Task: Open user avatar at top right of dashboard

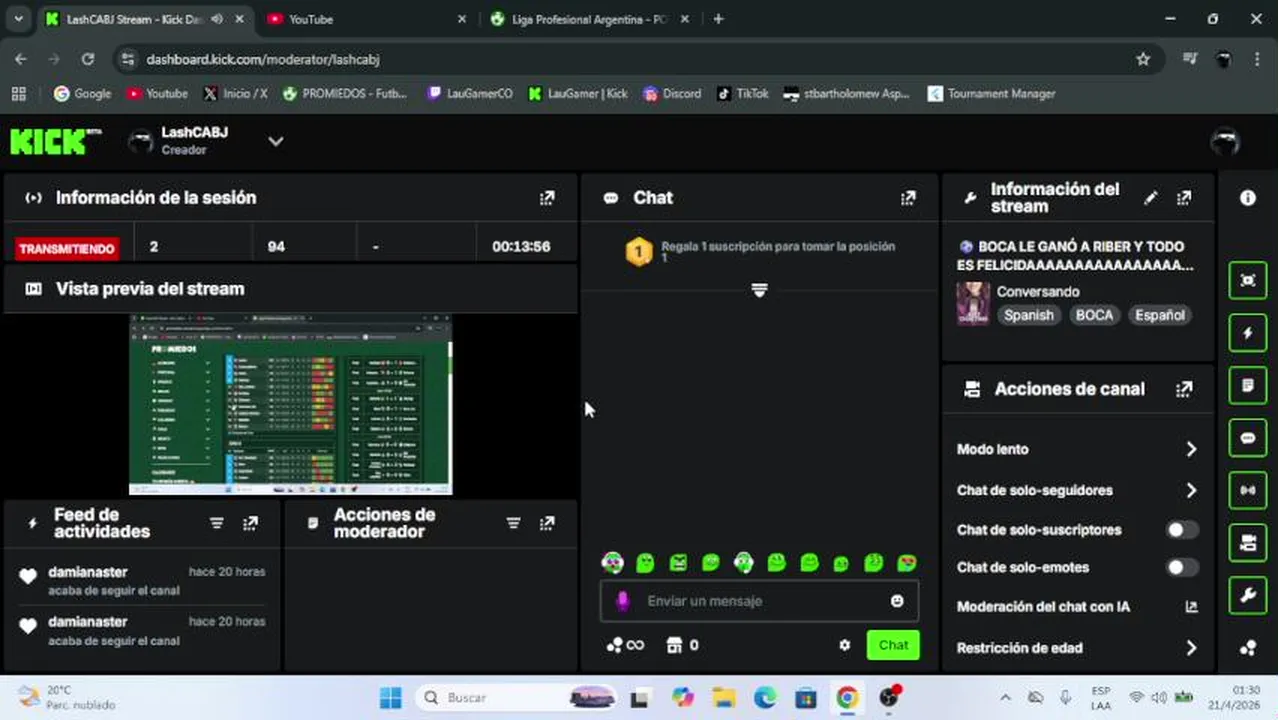Action: click(x=1225, y=142)
